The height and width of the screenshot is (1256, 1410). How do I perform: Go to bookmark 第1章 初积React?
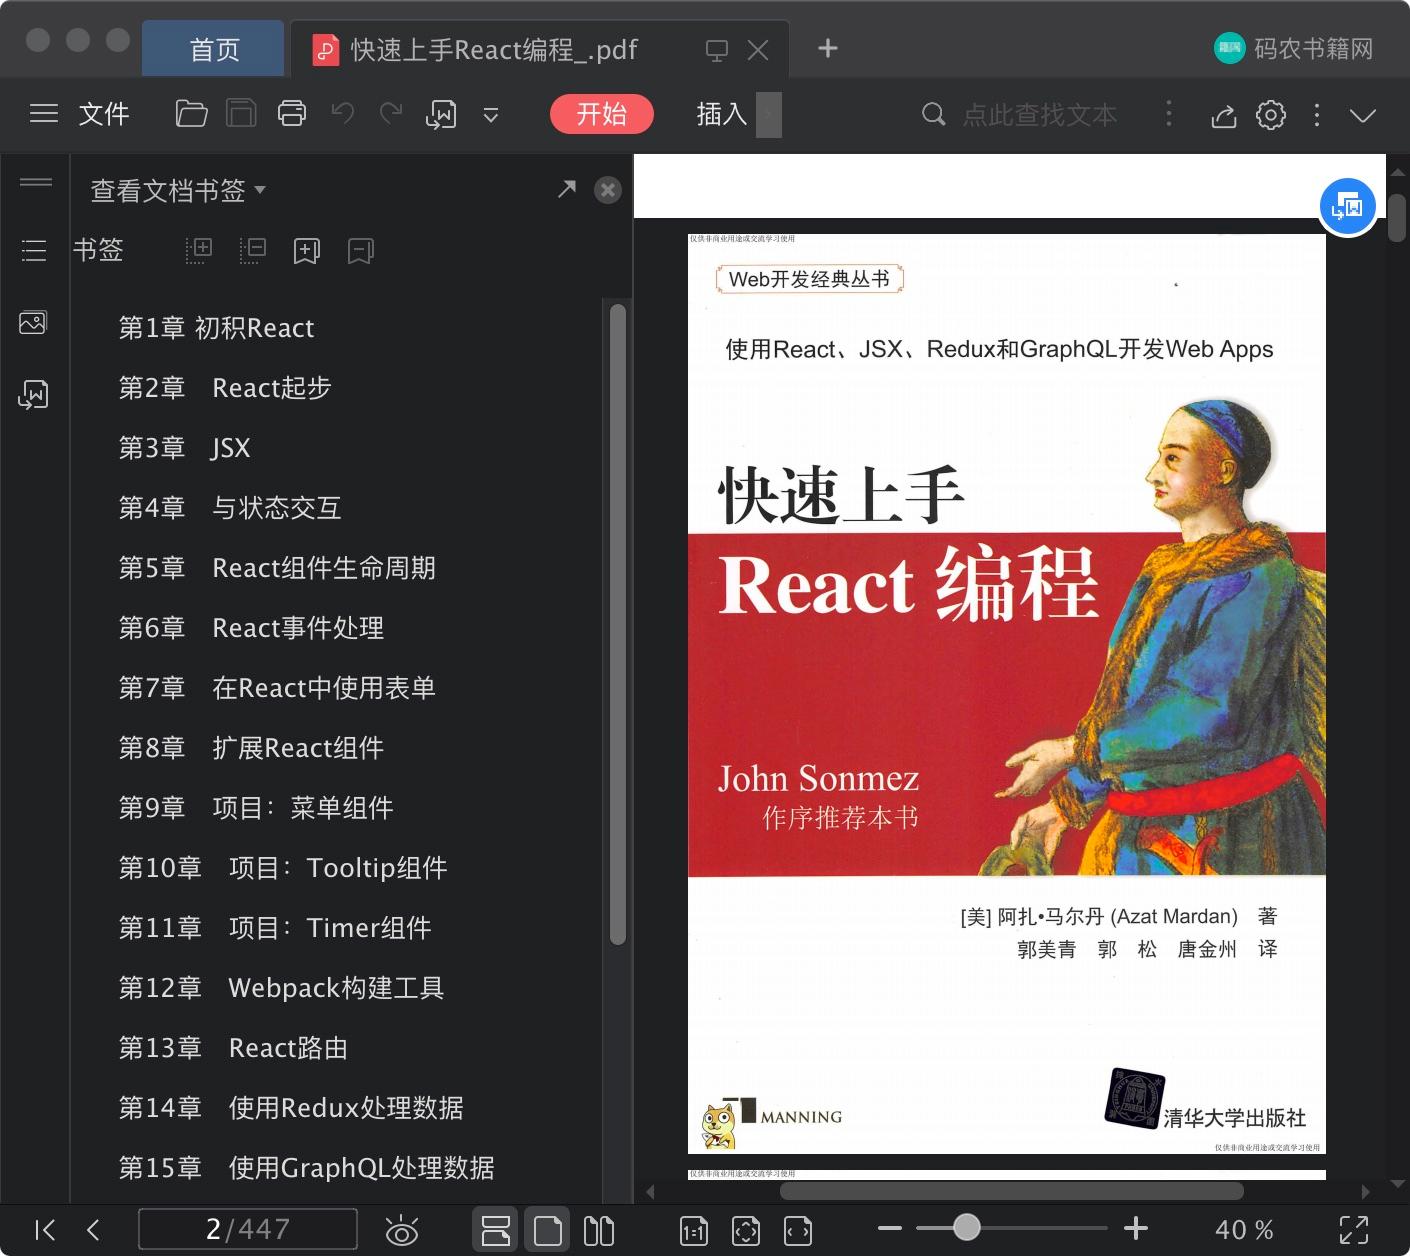216,328
